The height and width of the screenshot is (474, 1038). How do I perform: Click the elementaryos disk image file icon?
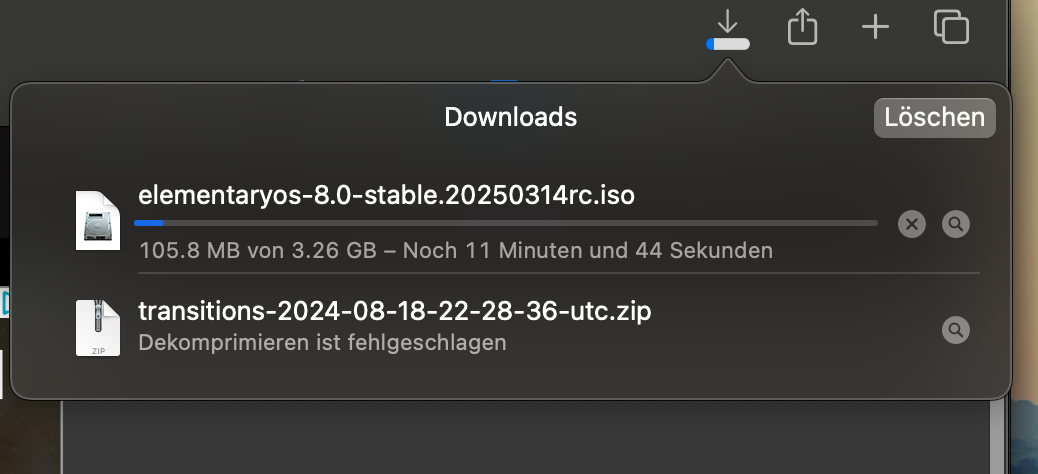pos(98,220)
